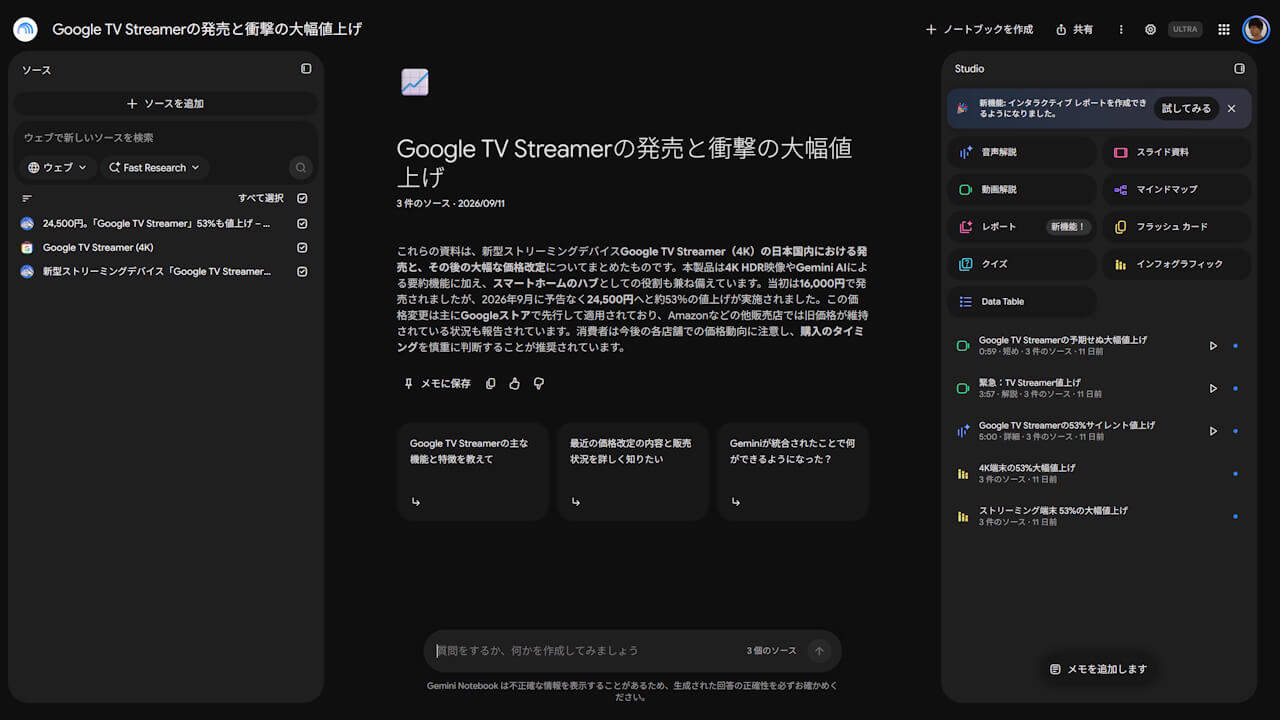Add a note with メモを追加します

(1098, 669)
